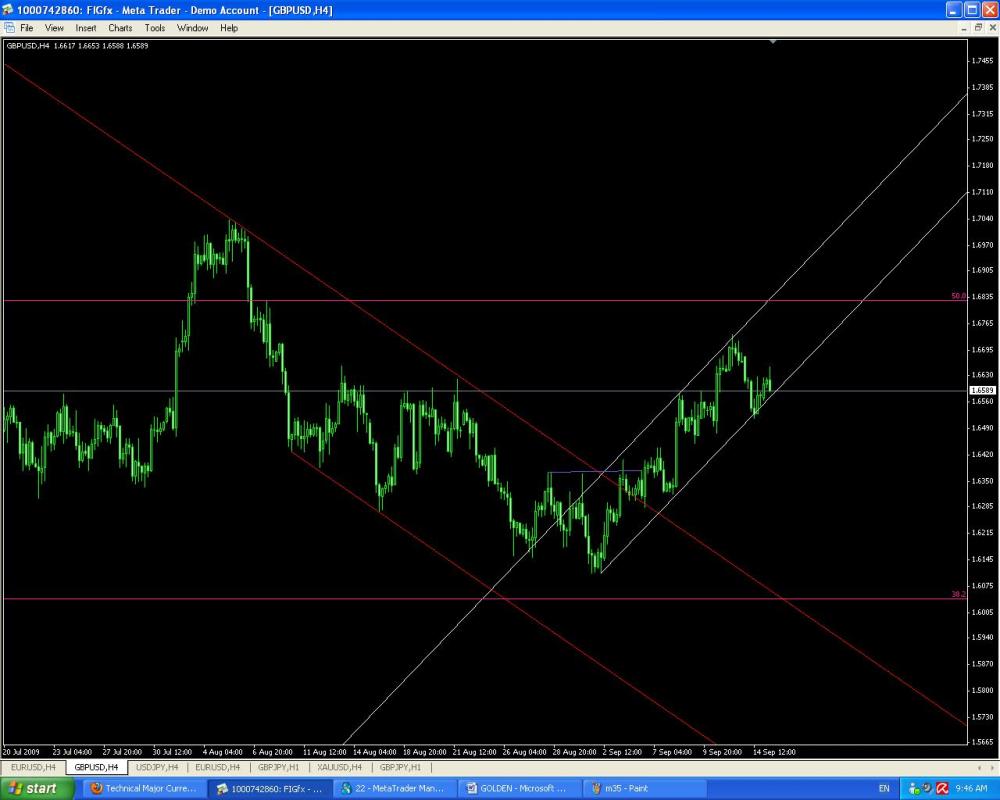Click the 50.0 Fibonacci level label
1000x800 pixels.
point(958,296)
